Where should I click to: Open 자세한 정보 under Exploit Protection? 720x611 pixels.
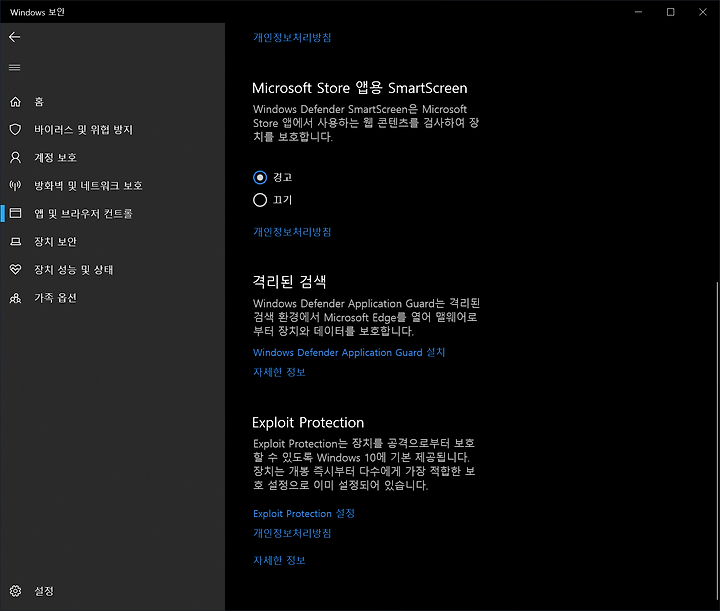click(x=279, y=560)
